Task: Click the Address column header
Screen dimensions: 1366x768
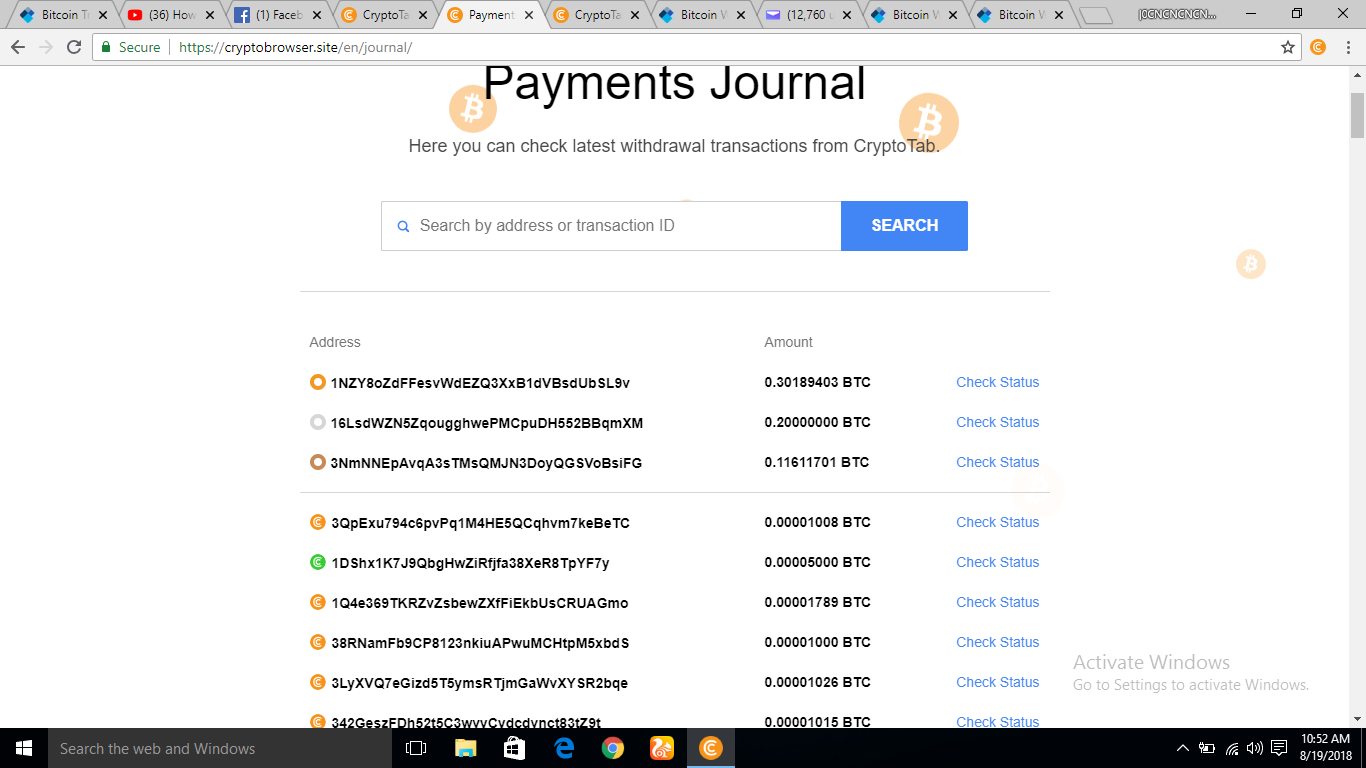Action: 335,342
